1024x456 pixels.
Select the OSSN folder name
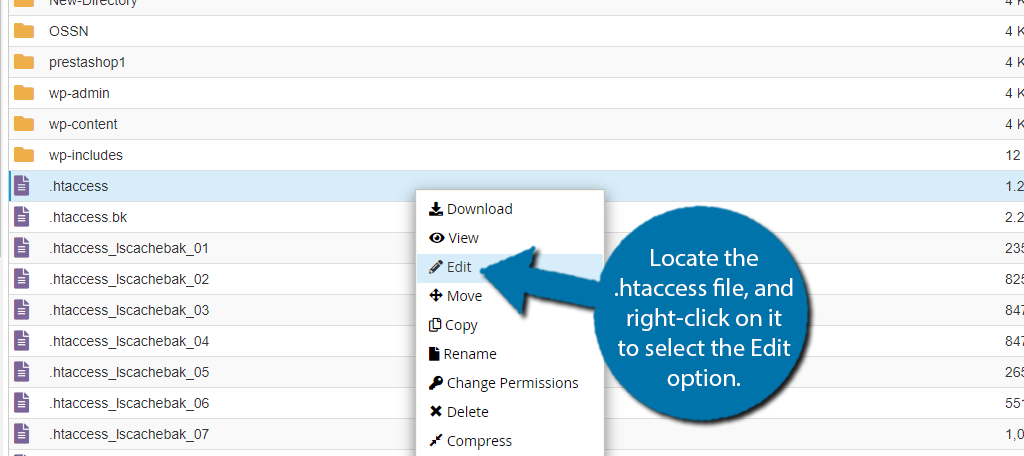click(x=69, y=31)
